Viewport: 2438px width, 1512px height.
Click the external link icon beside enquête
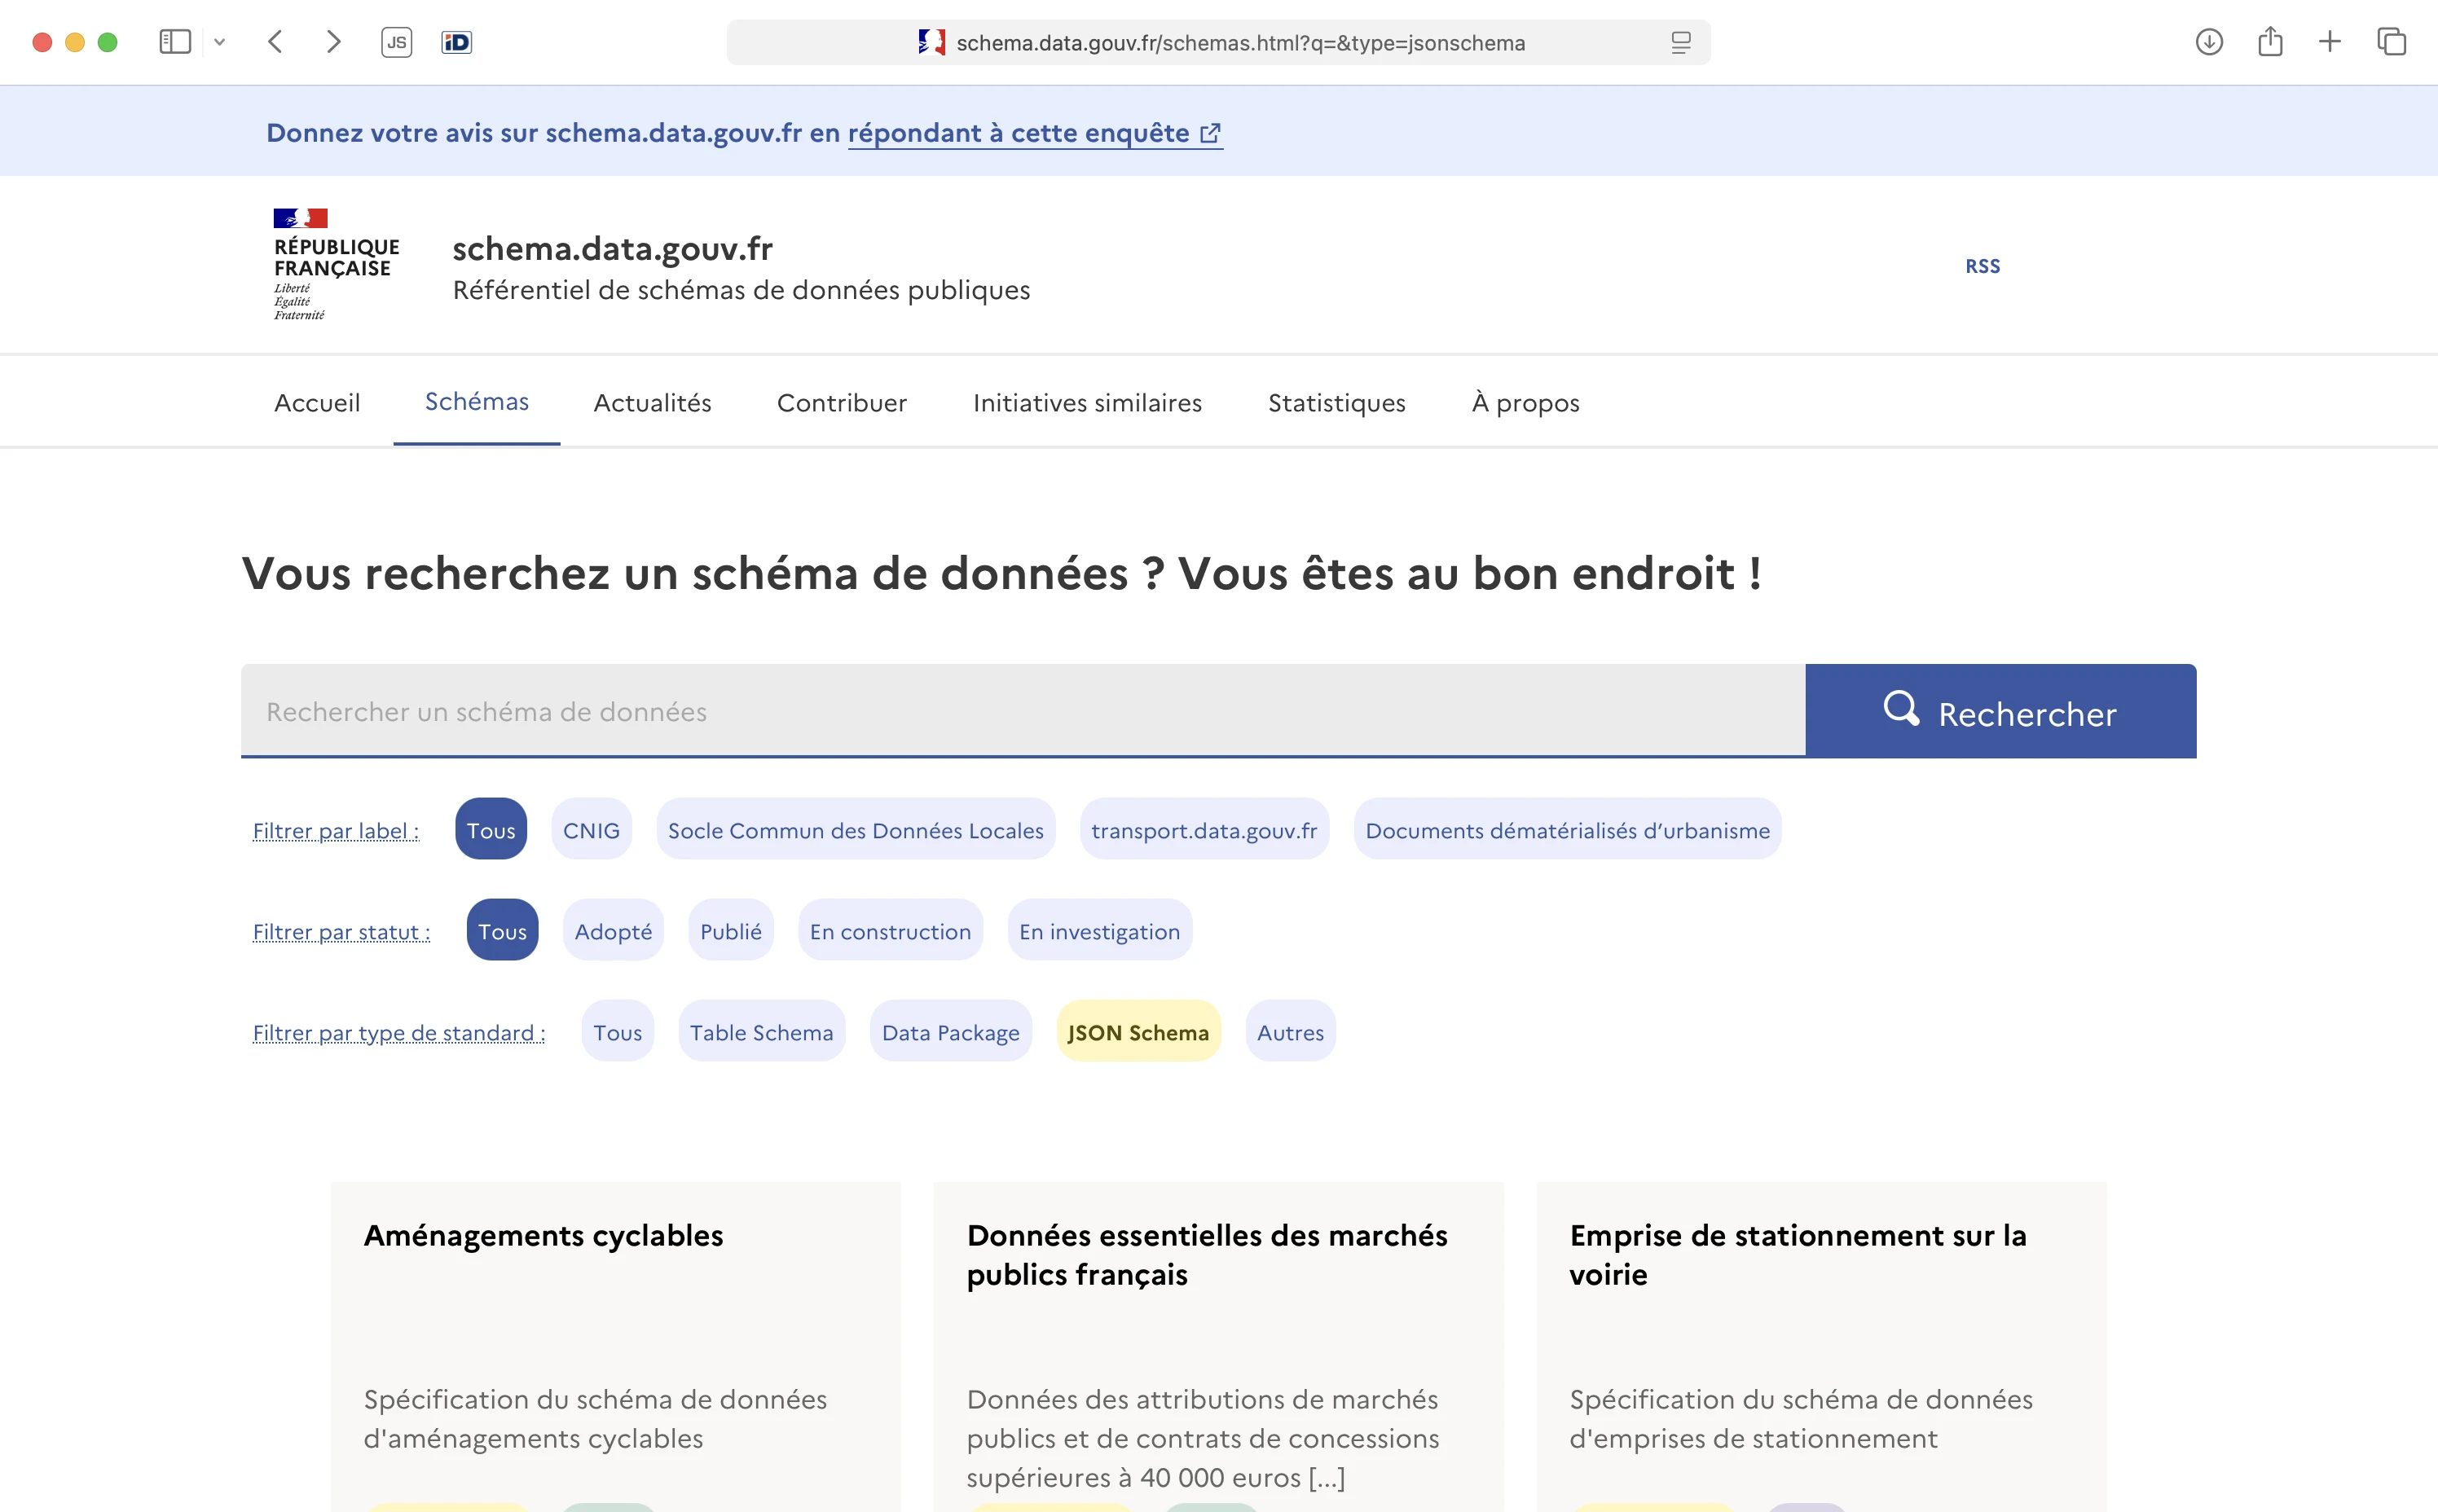pos(1210,133)
